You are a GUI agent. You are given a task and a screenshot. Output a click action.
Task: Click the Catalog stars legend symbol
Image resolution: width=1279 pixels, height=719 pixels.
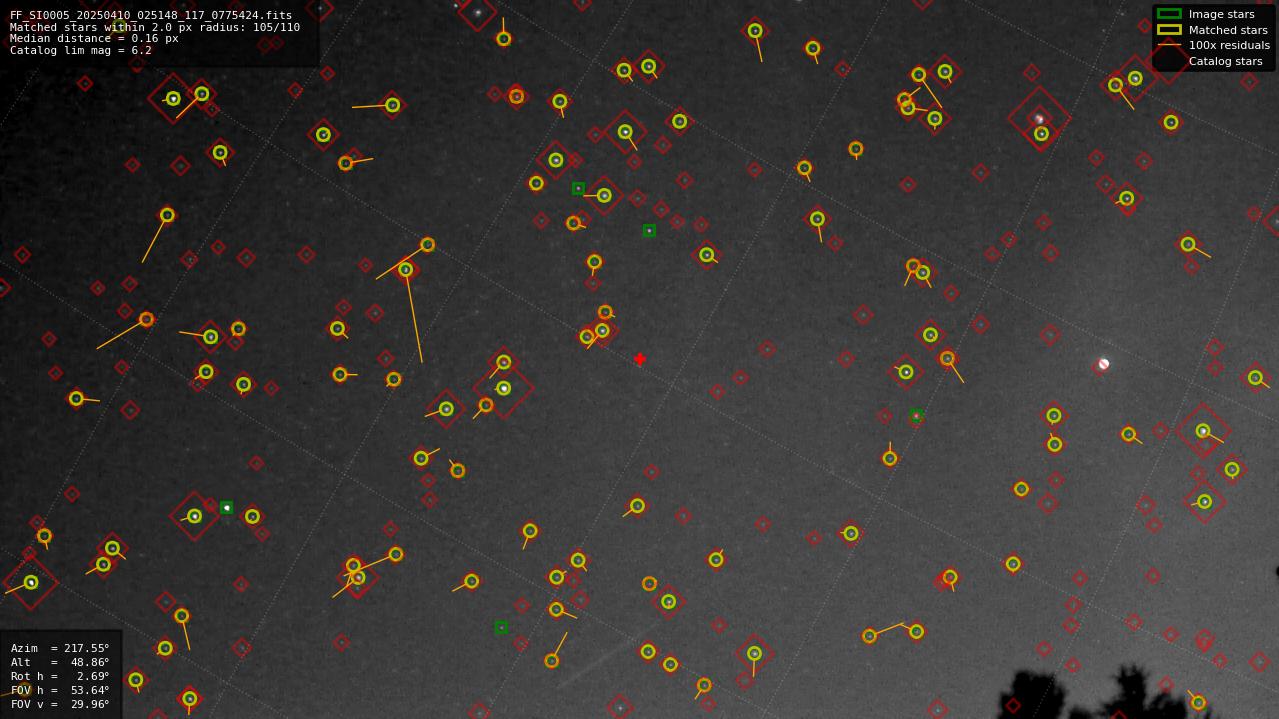coord(1169,61)
